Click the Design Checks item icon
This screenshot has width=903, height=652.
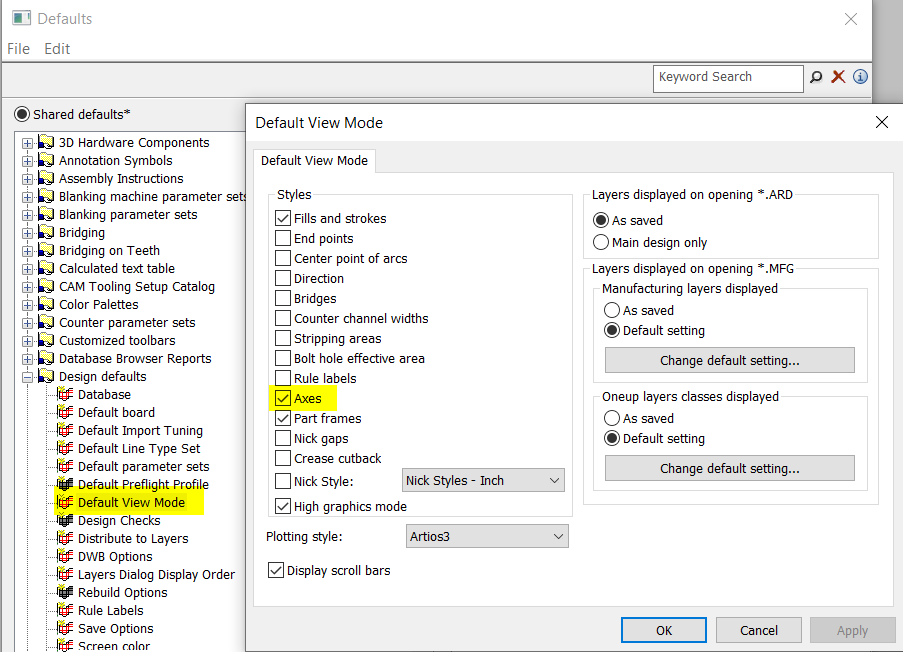click(x=66, y=520)
